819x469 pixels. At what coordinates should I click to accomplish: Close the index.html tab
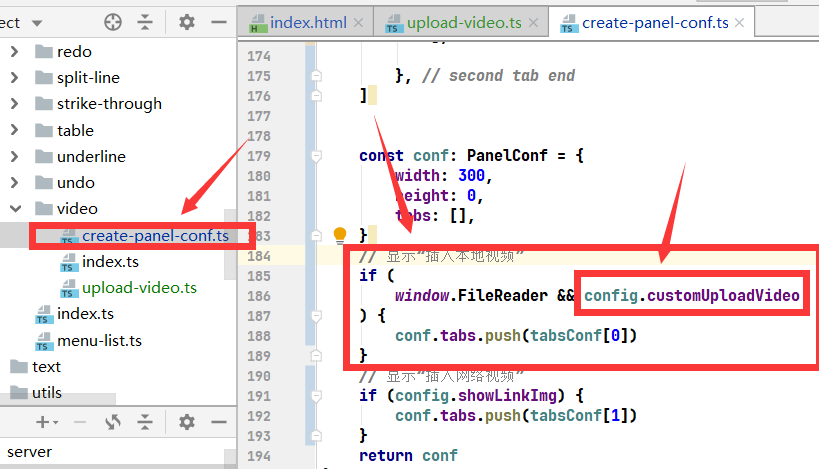click(358, 22)
